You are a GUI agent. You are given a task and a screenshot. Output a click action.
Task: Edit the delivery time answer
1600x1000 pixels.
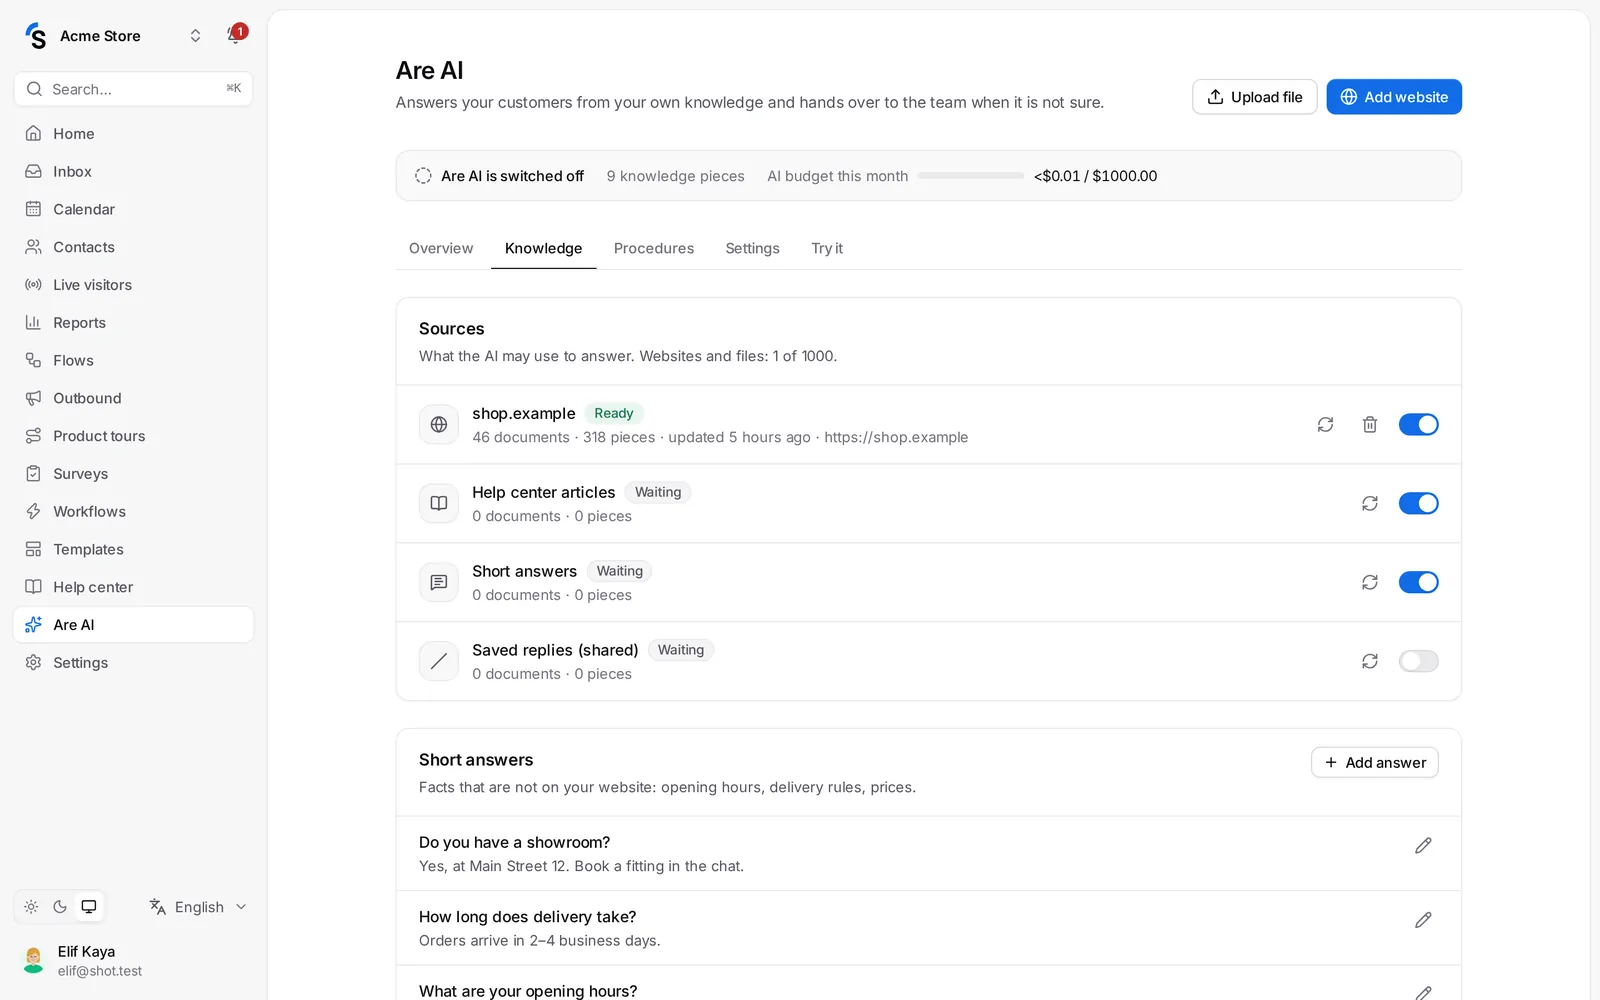click(x=1423, y=920)
